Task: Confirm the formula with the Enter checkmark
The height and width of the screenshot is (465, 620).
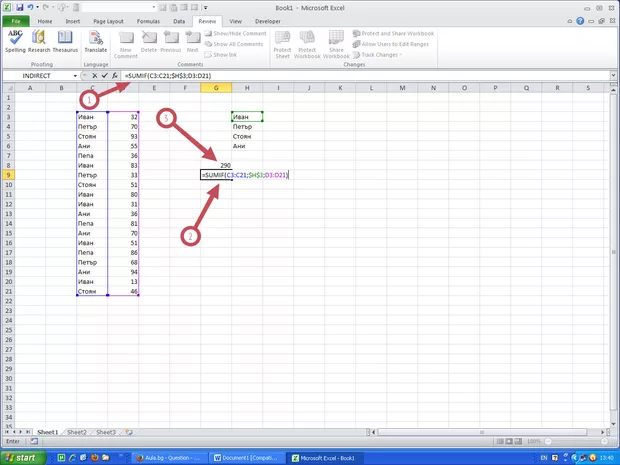Action: [104, 76]
